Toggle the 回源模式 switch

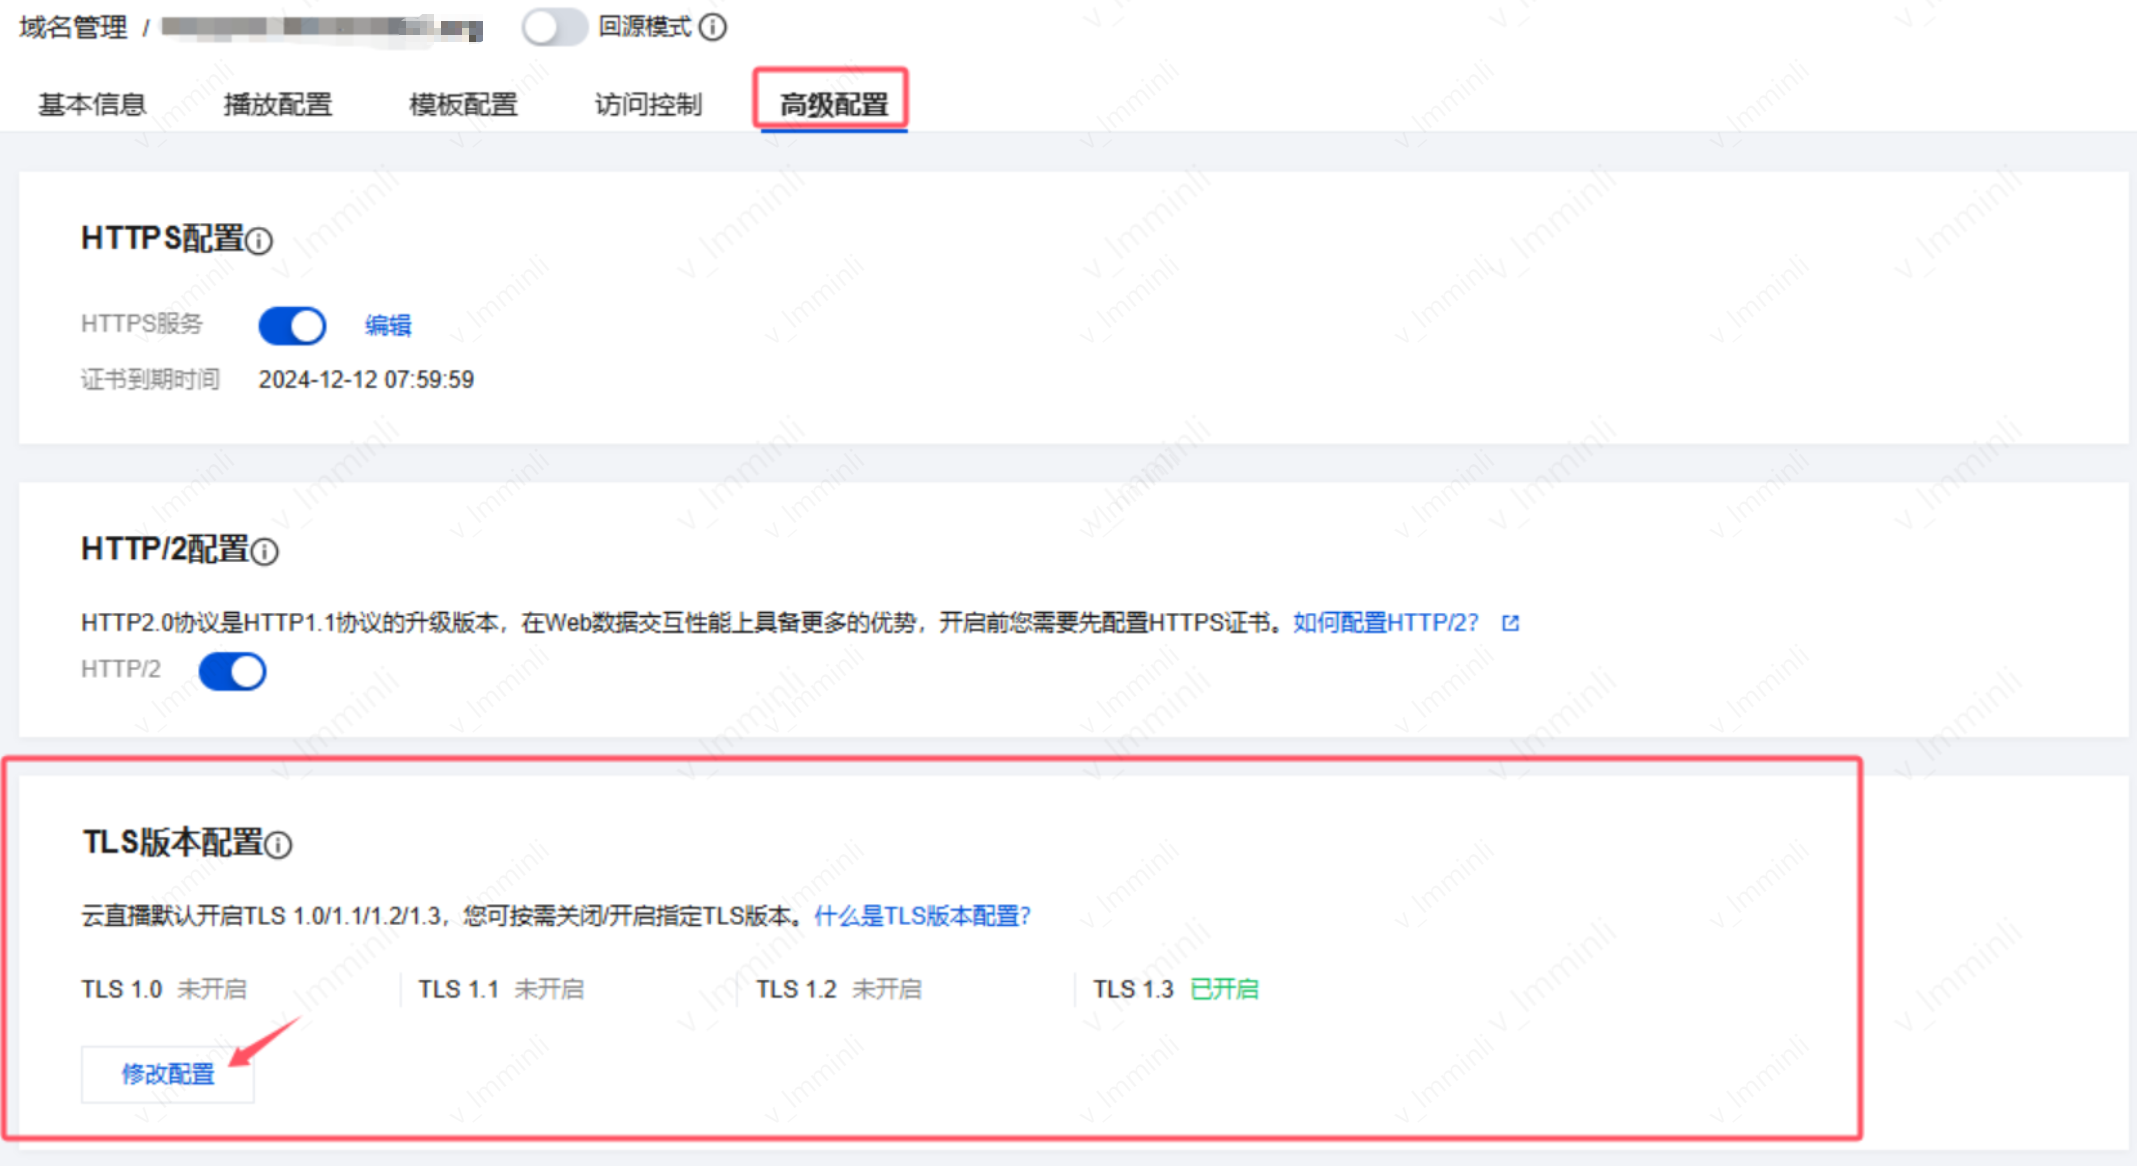tap(555, 27)
